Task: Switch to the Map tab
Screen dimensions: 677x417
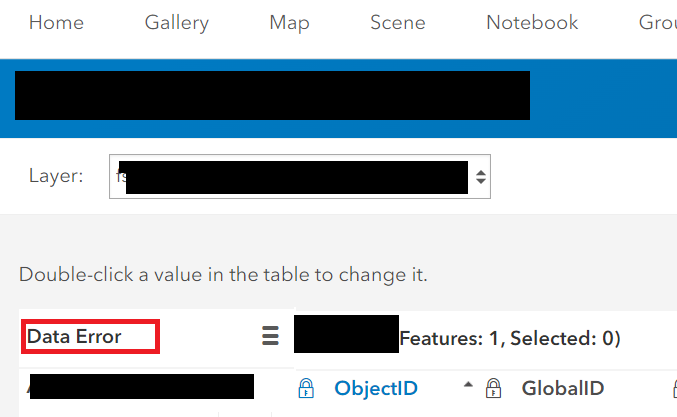Action: pos(289,23)
